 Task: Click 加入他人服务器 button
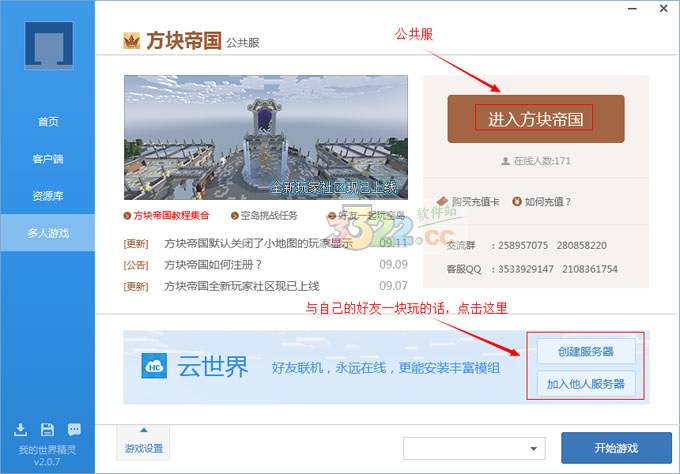(586, 384)
